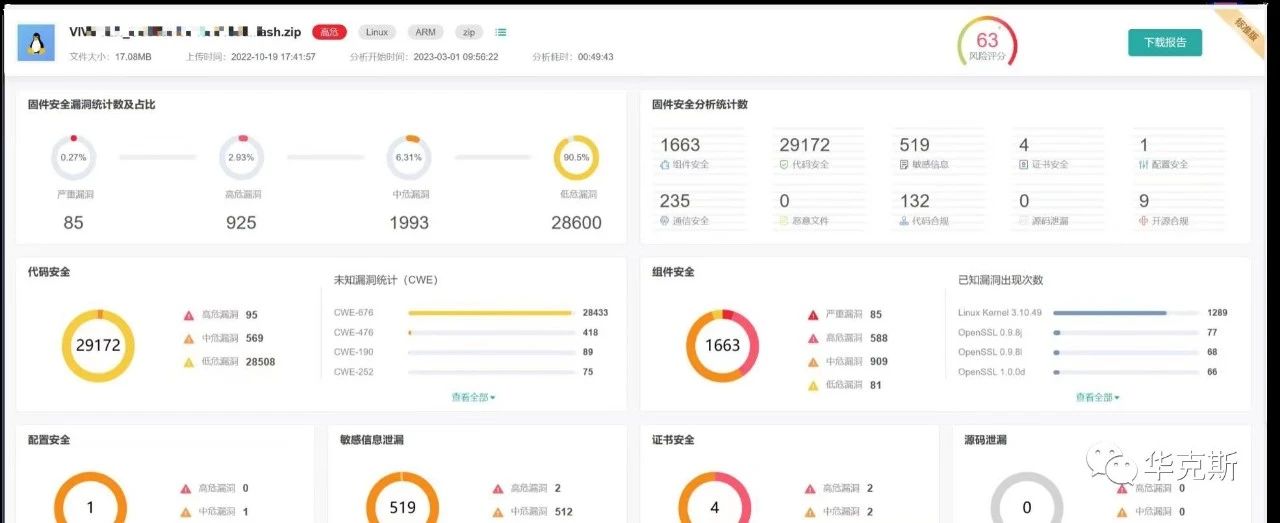The height and width of the screenshot is (523, 1280).
Task: Click the 通信安全 icon under 235
Action: (665, 221)
